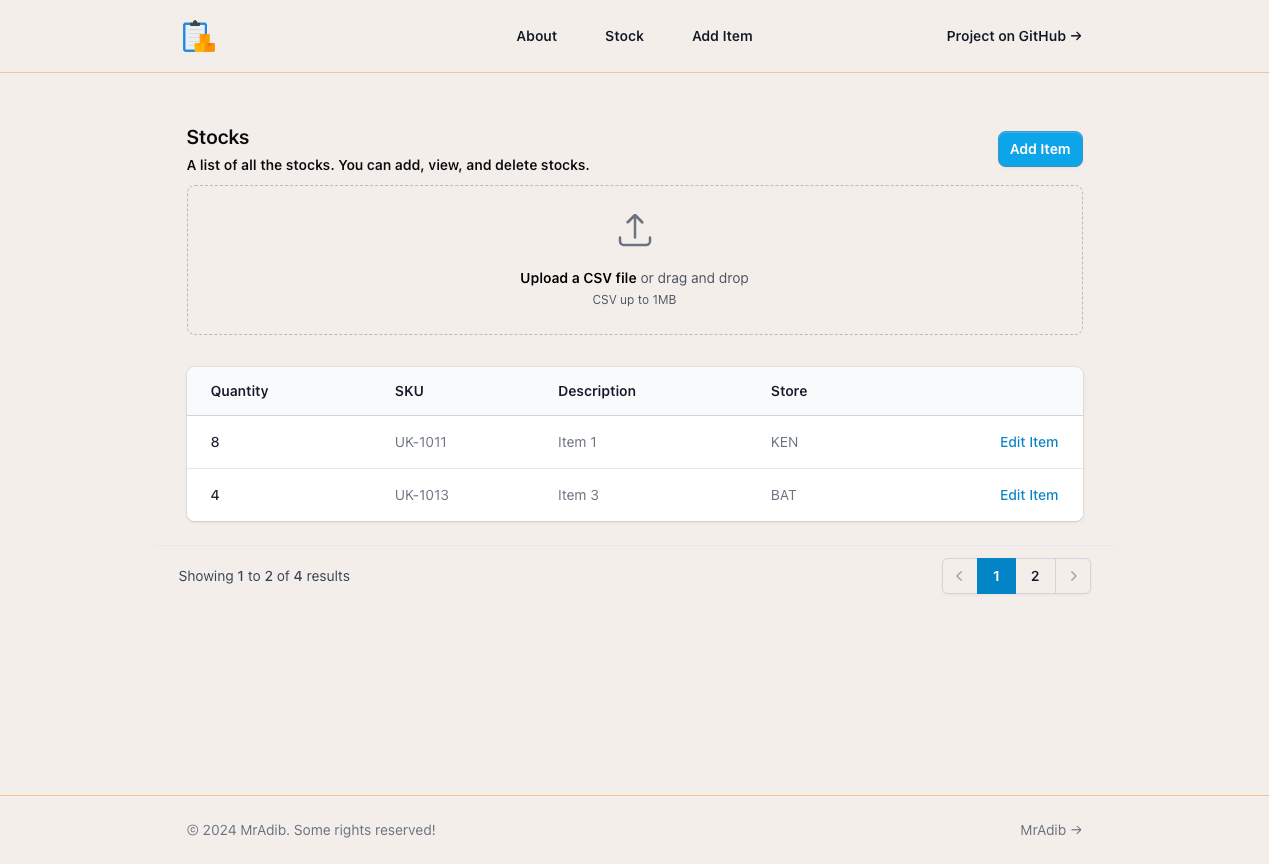Click the arrow icon next to MrAdib footer link

1075,830
